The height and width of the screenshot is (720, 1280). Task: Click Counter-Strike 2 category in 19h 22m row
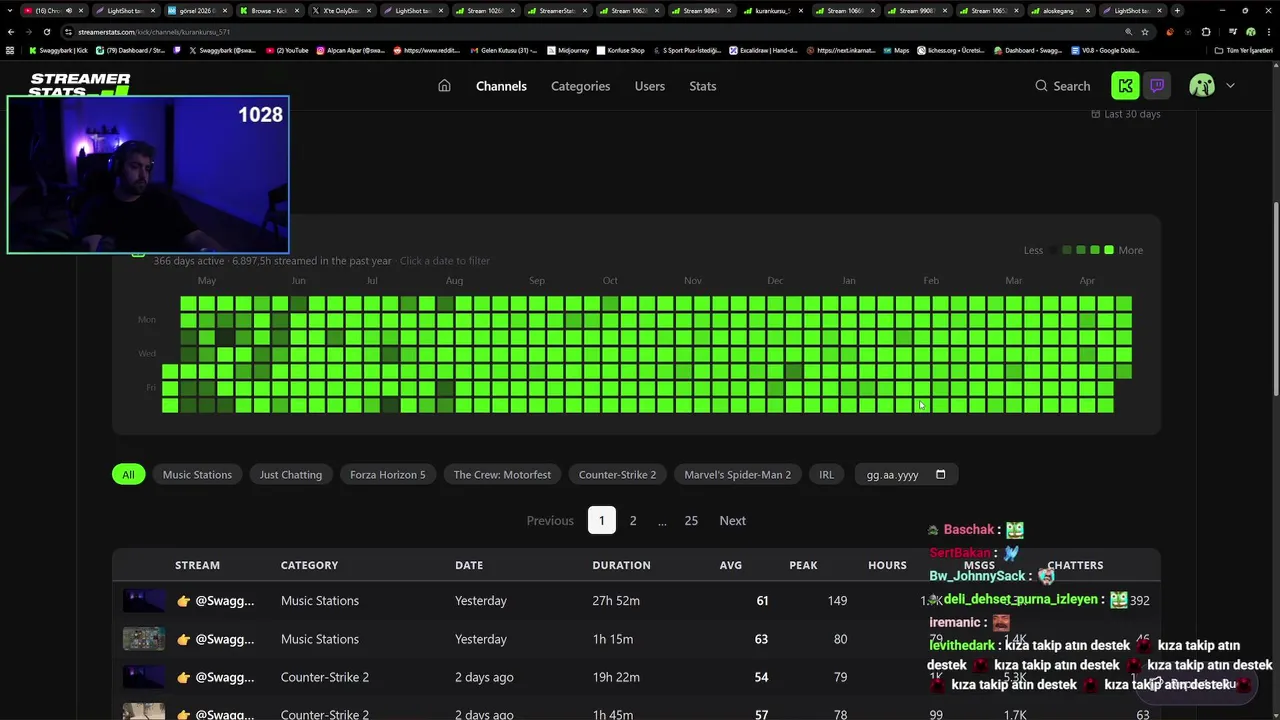pyautogui.click(x=325, y=677)
